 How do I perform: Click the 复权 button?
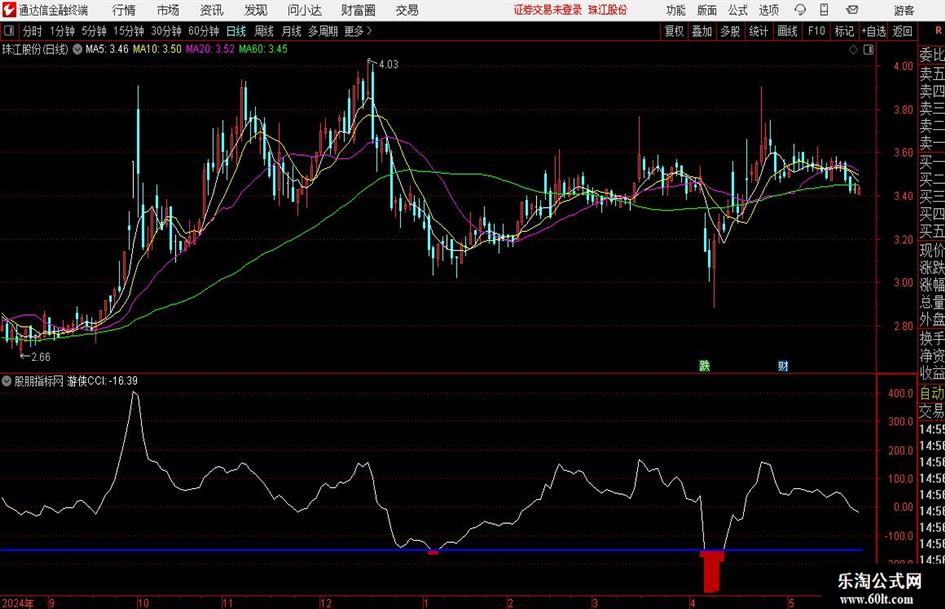[674, 31]
